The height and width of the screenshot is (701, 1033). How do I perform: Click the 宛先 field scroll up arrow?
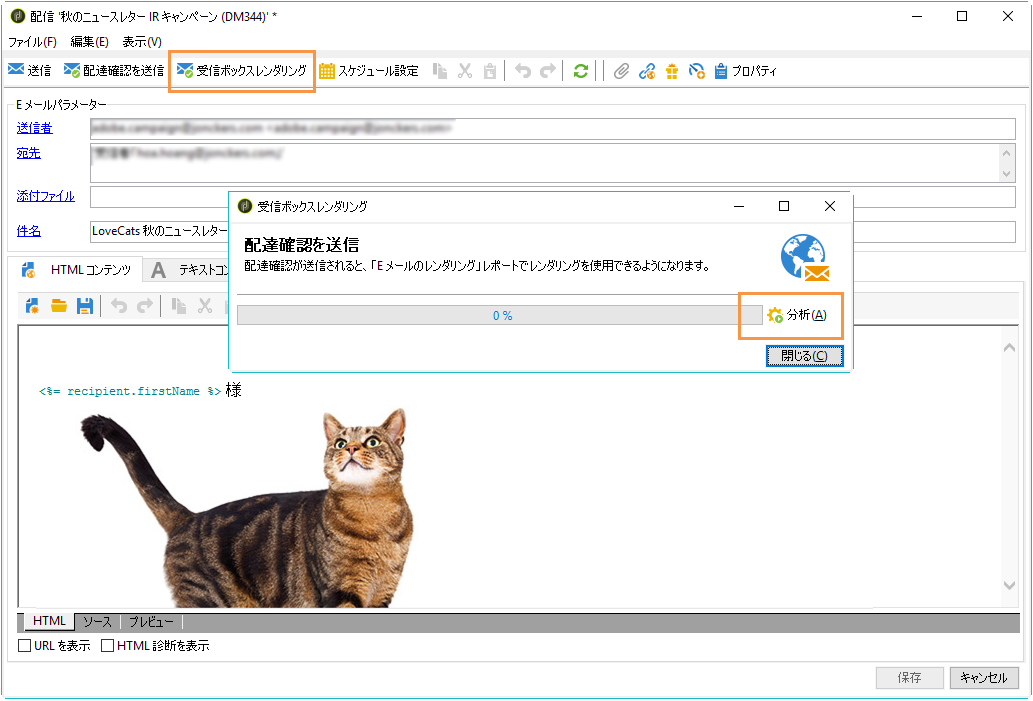[1007, 153]
